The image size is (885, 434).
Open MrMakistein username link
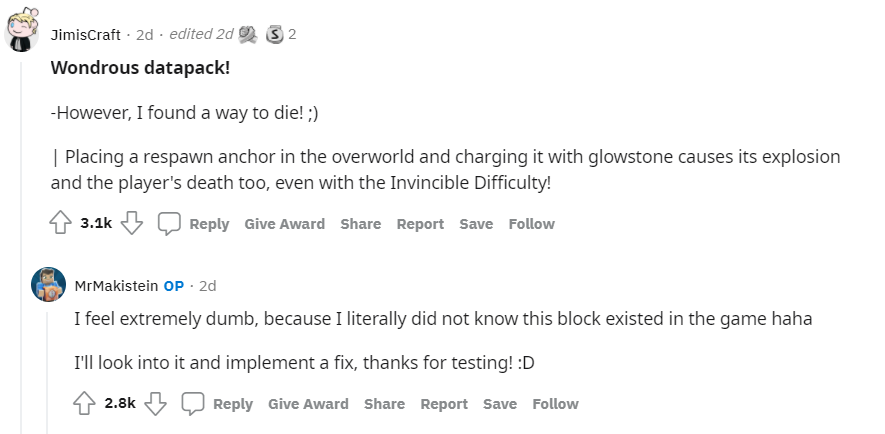pos(116,286)
